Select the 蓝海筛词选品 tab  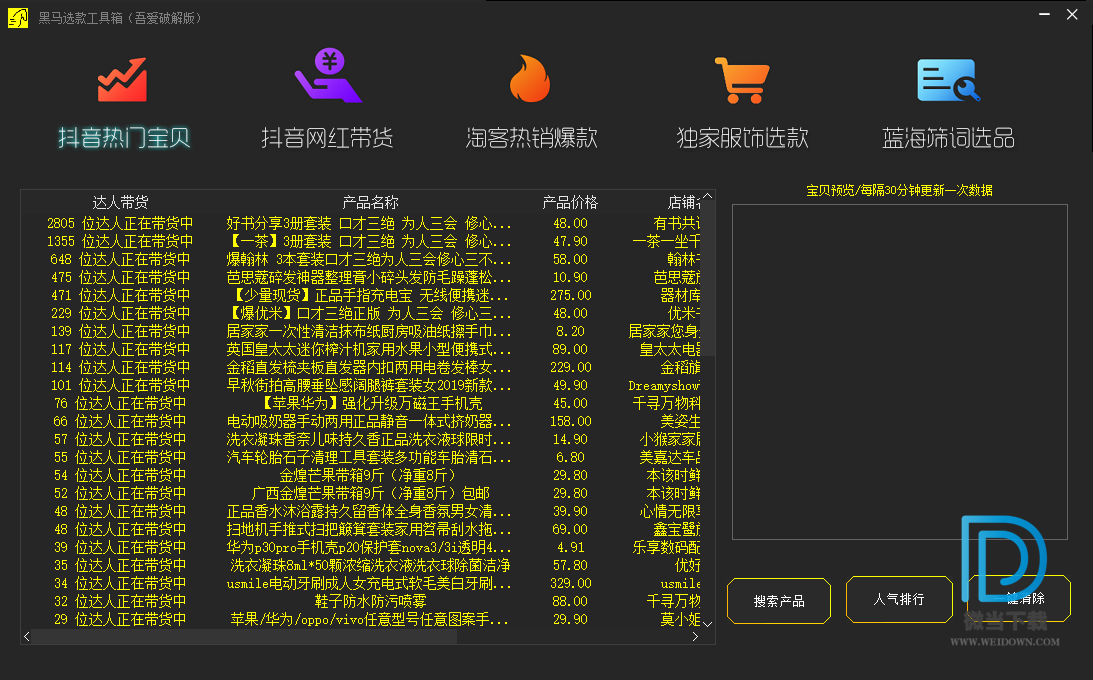[948, 137]
